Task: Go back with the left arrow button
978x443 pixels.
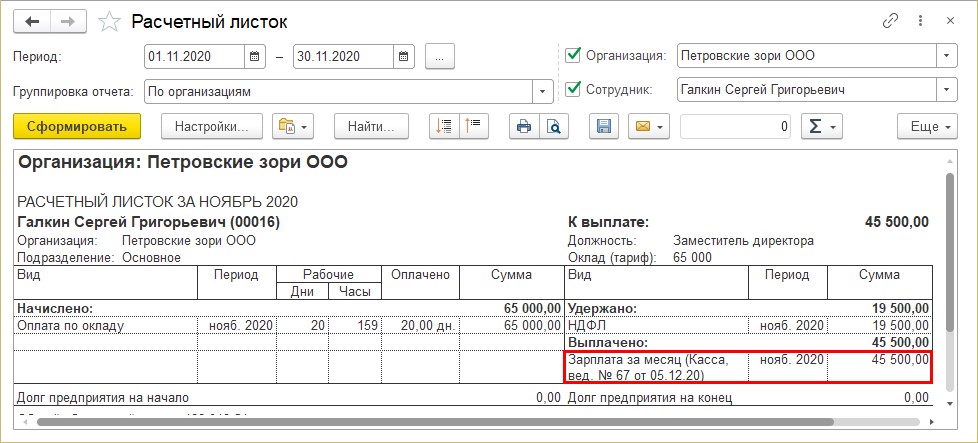Action: (32, 22)
